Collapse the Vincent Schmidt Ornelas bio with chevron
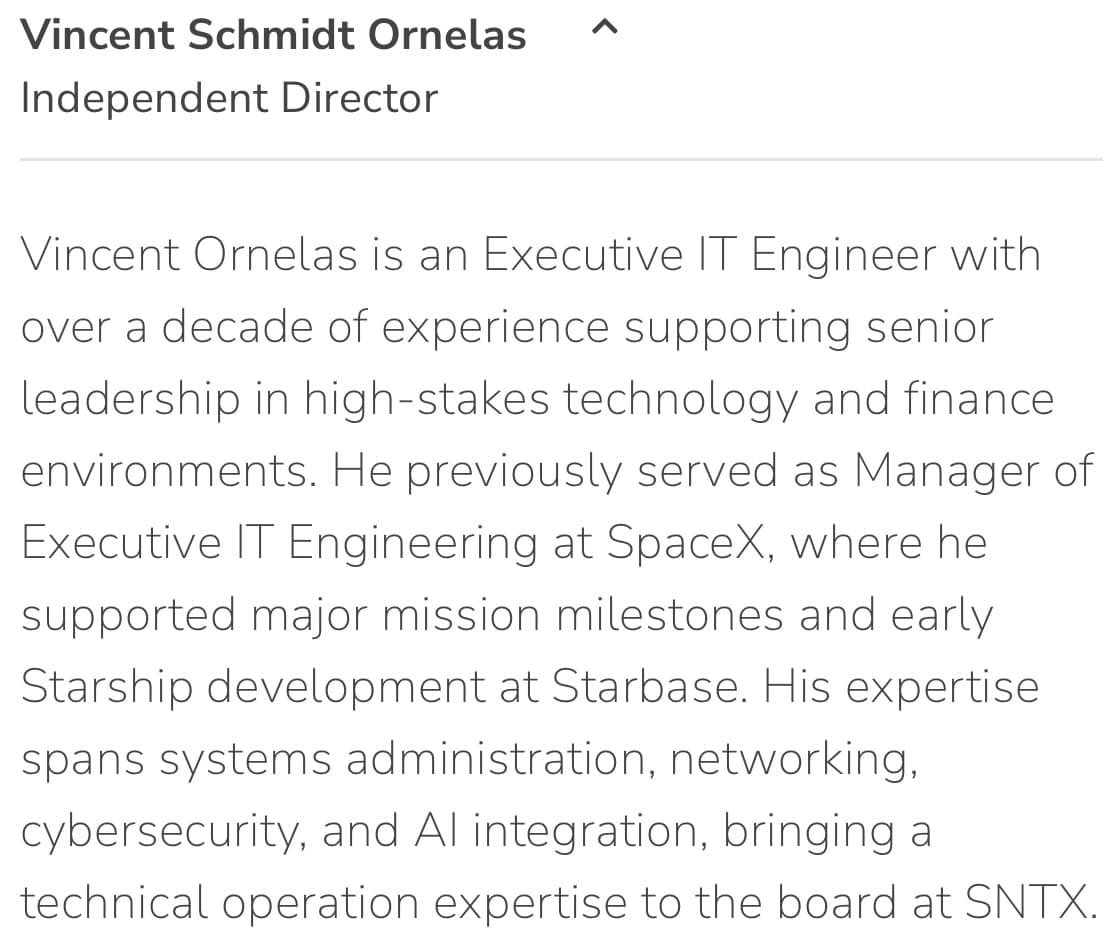Screen dimensions: 1109x951 [x=604, y=28]
